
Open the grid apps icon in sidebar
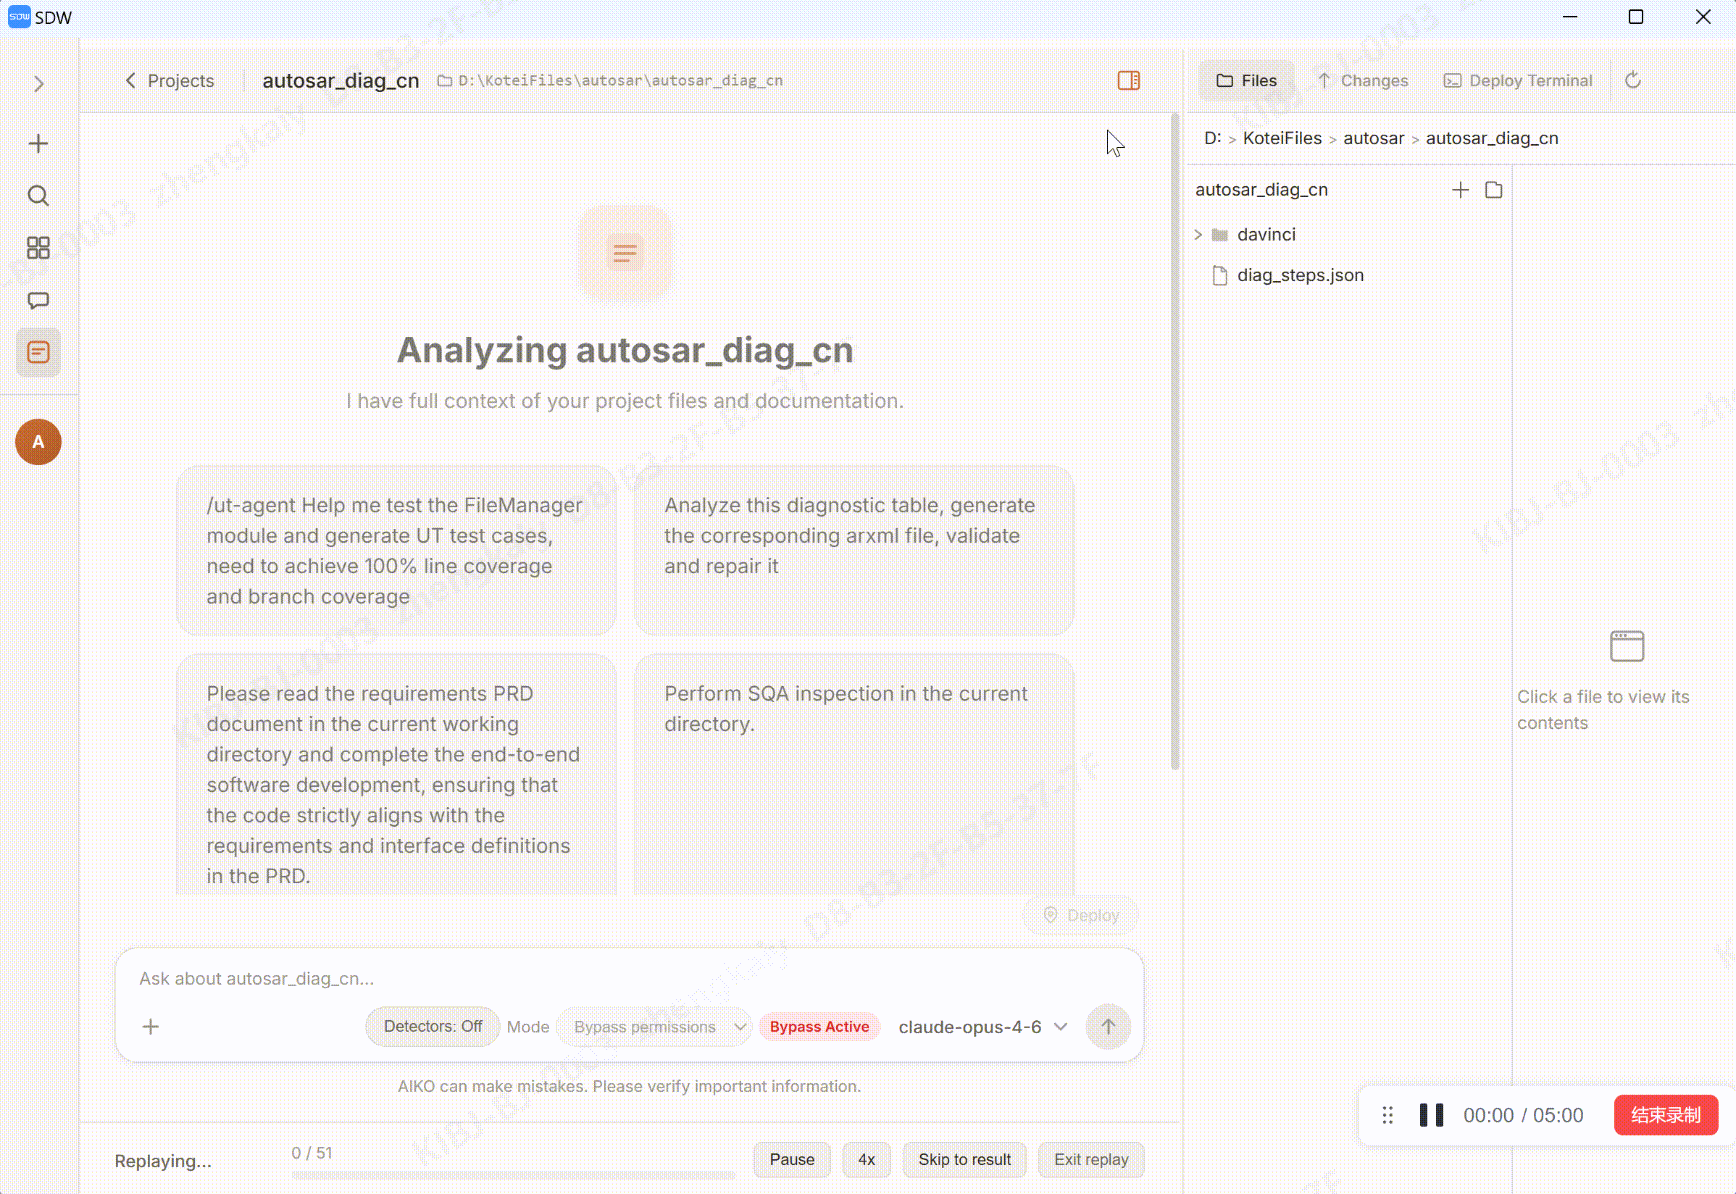pyautogui.click(x=38, y=248)
